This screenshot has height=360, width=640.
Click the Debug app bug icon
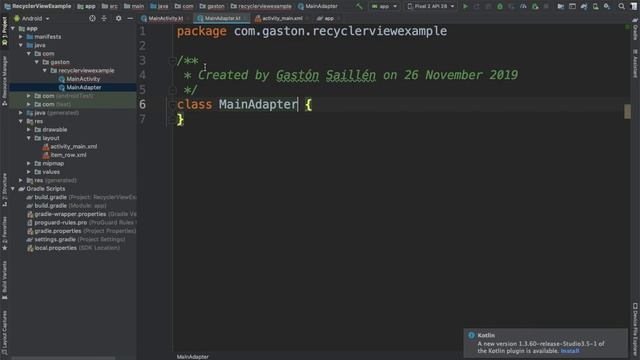(x=500, y=6)
